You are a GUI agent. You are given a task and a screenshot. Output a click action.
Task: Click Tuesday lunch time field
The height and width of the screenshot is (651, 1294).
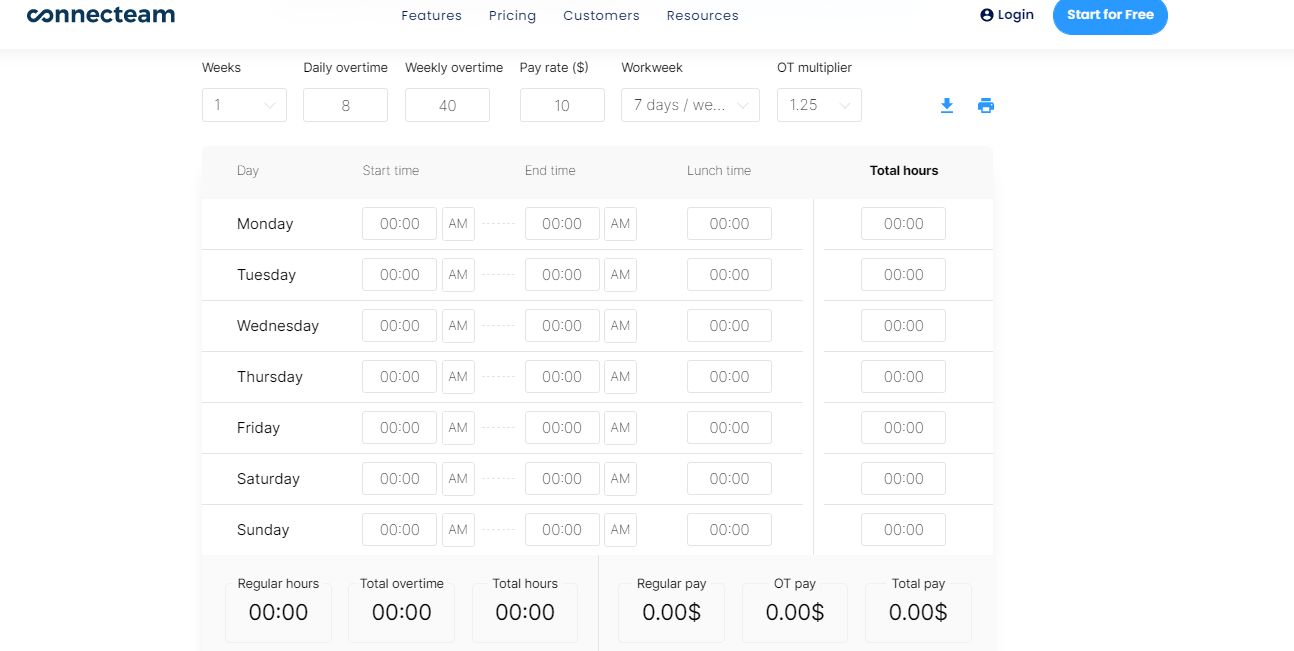[x=729, y=275]
